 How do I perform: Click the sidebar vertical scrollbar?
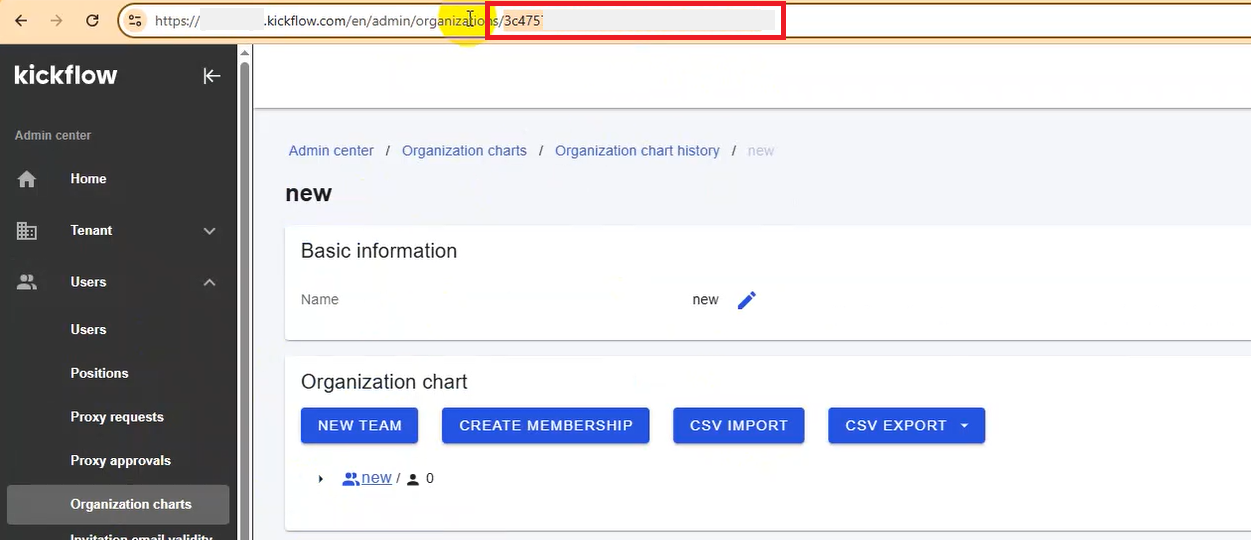(245, 300)
